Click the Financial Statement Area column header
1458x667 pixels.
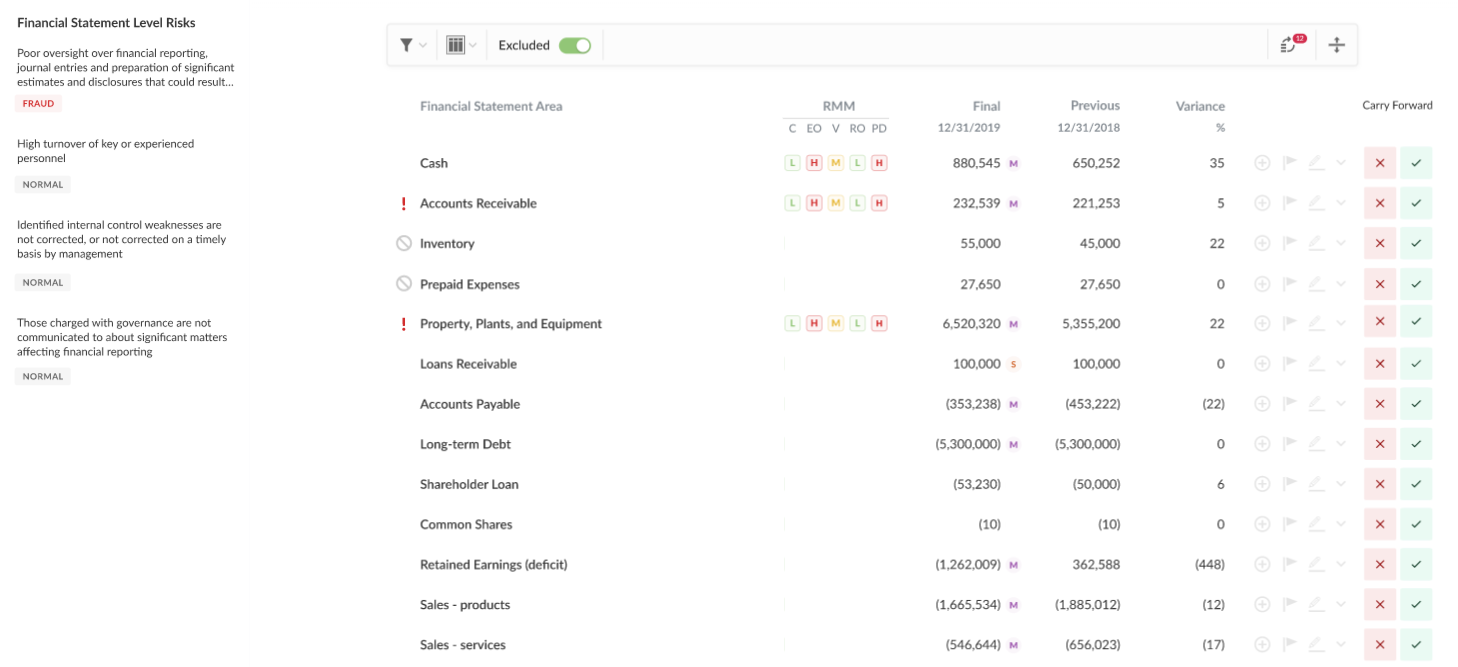coord(491,106)
